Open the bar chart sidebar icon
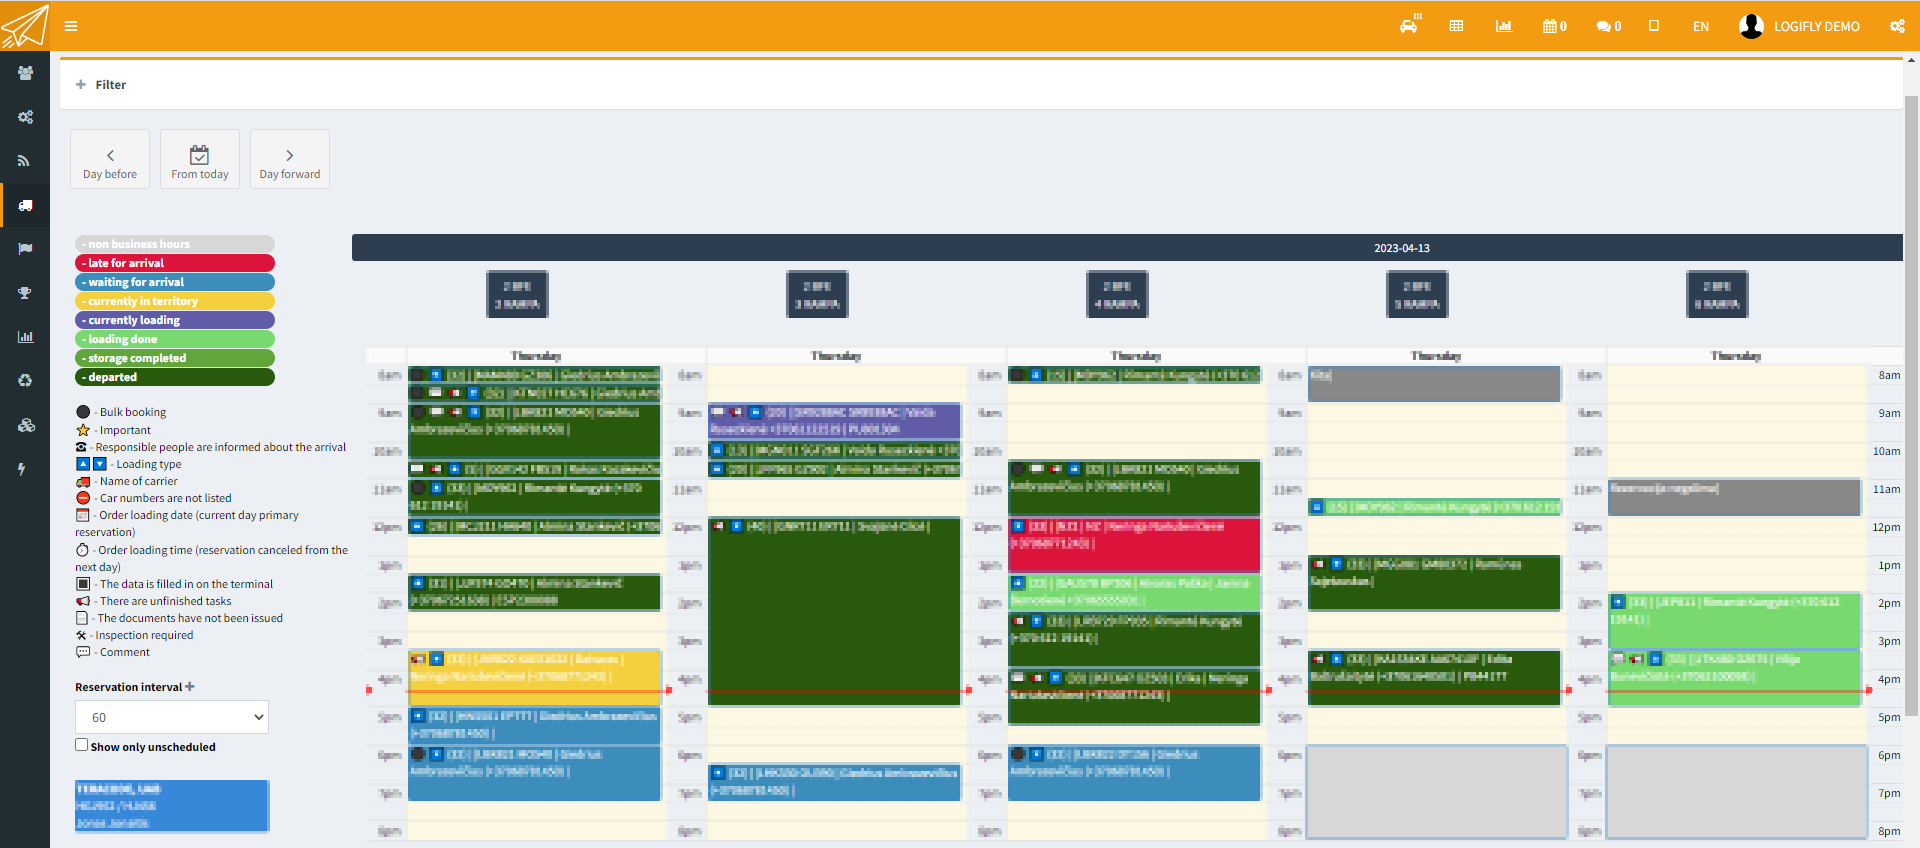Image resolution: width=1920 pixels, height=848 pixels. tap(25, 337)
